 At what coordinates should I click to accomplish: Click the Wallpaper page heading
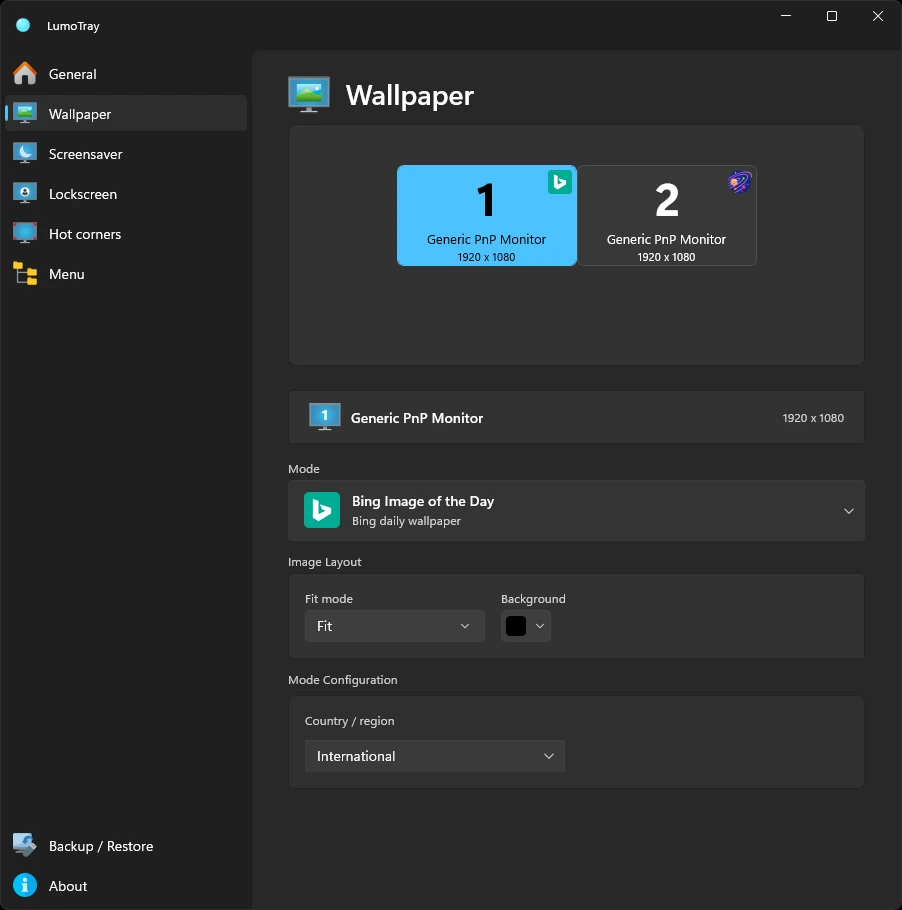click(410, 95)
